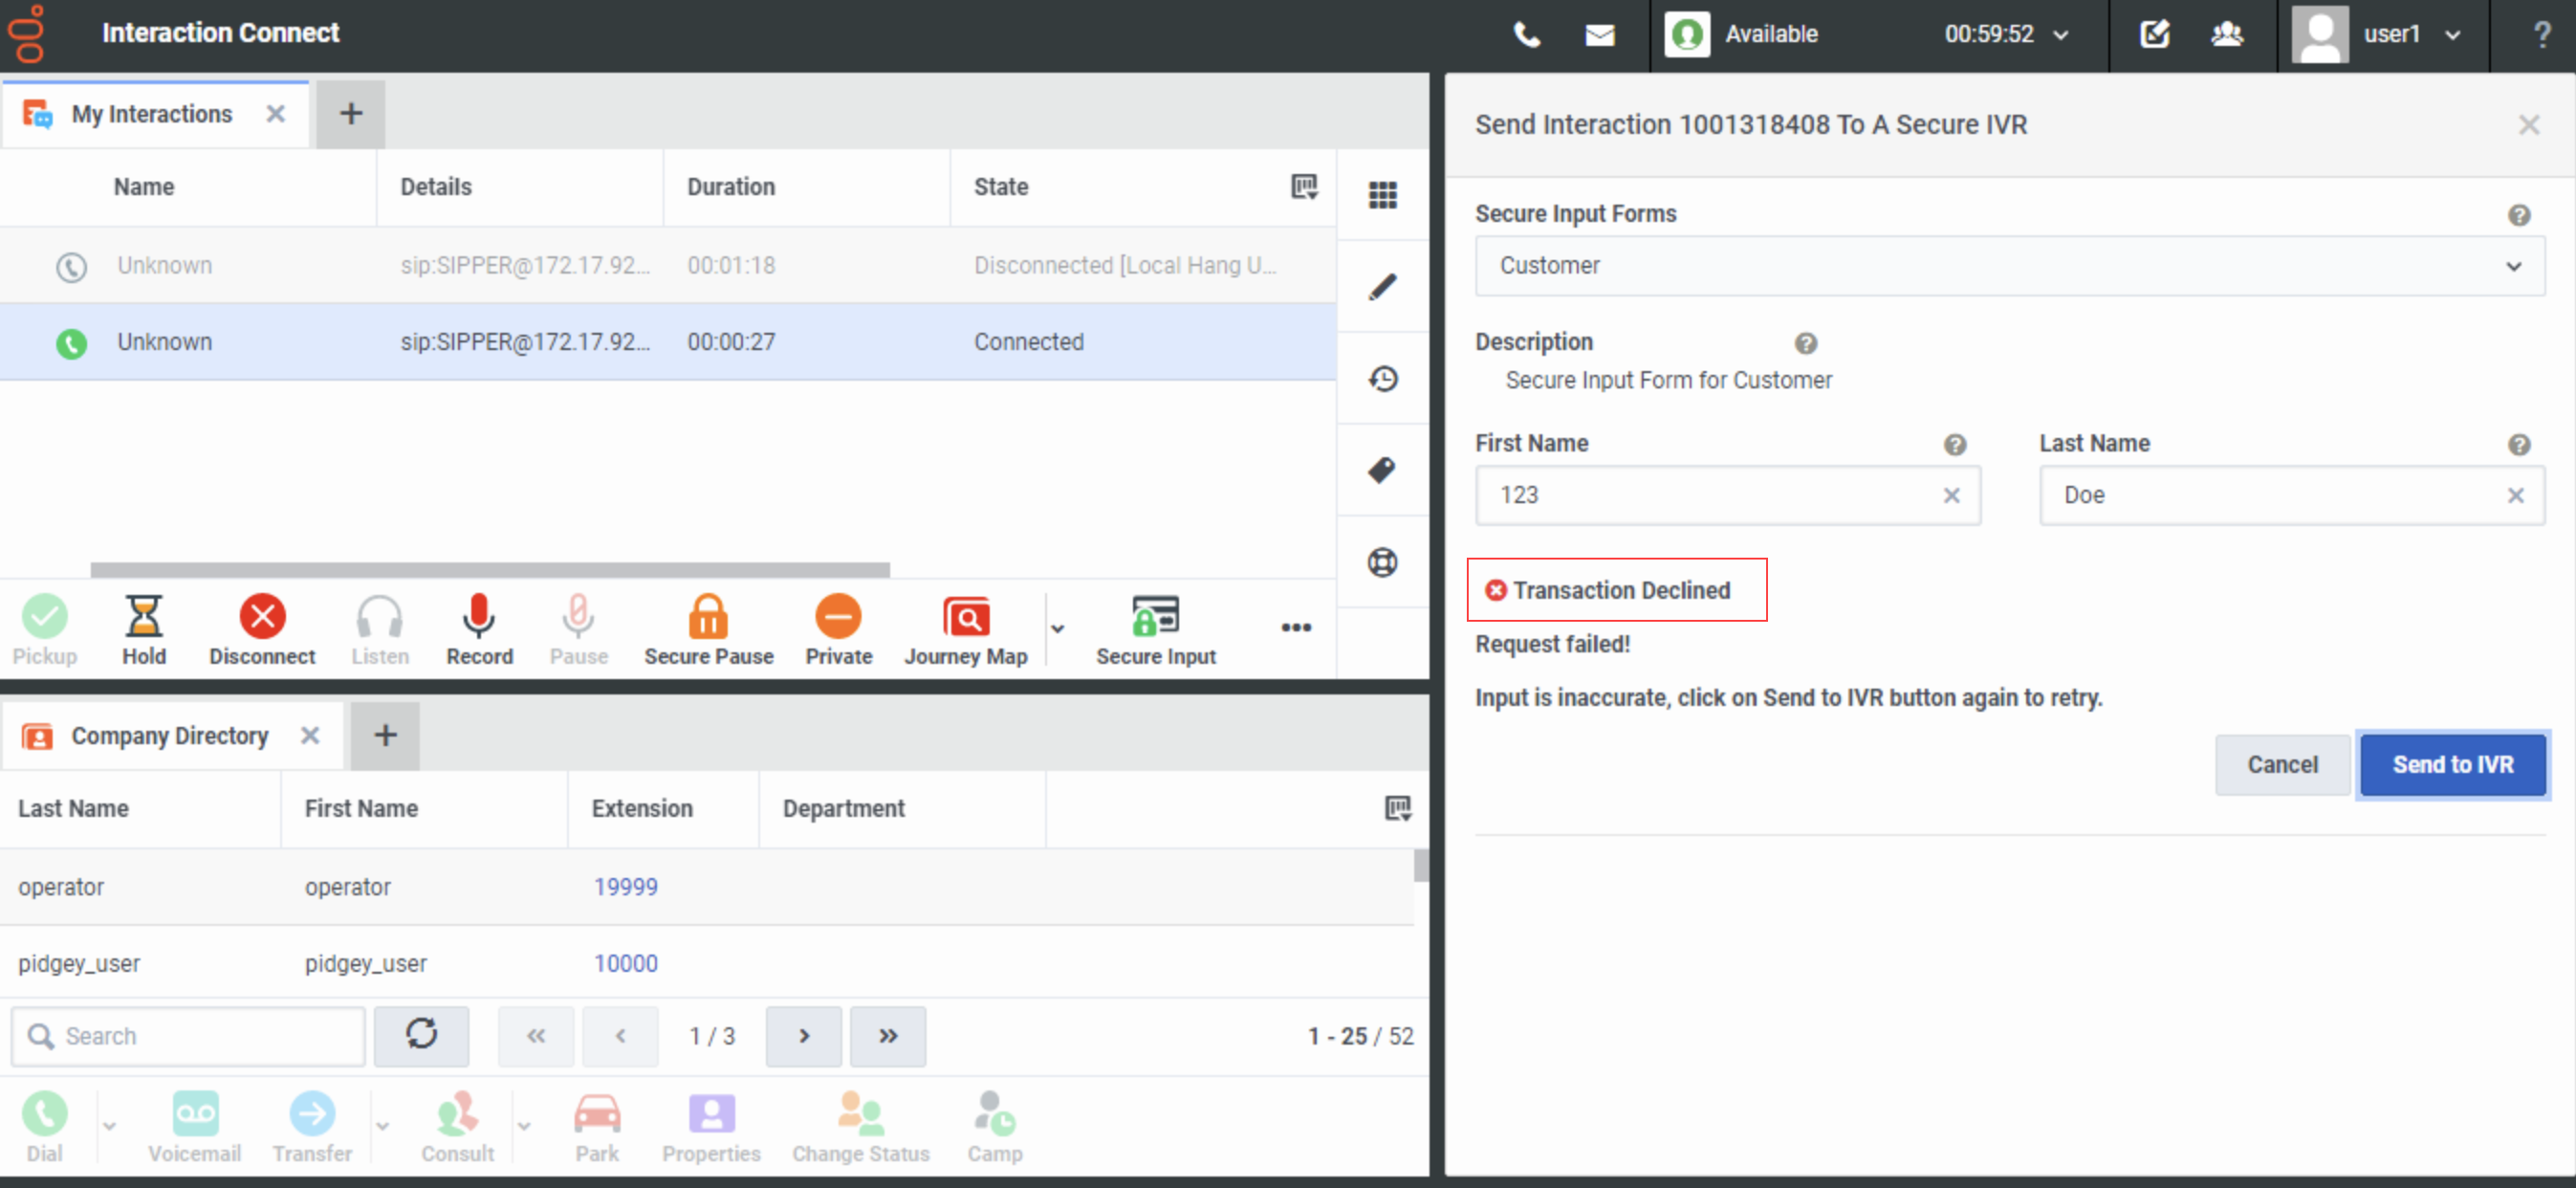Clear the Last Name field
The width and height of the screenshot is (2576, 1188).
pyautogui.click(x=2515, y=496)
